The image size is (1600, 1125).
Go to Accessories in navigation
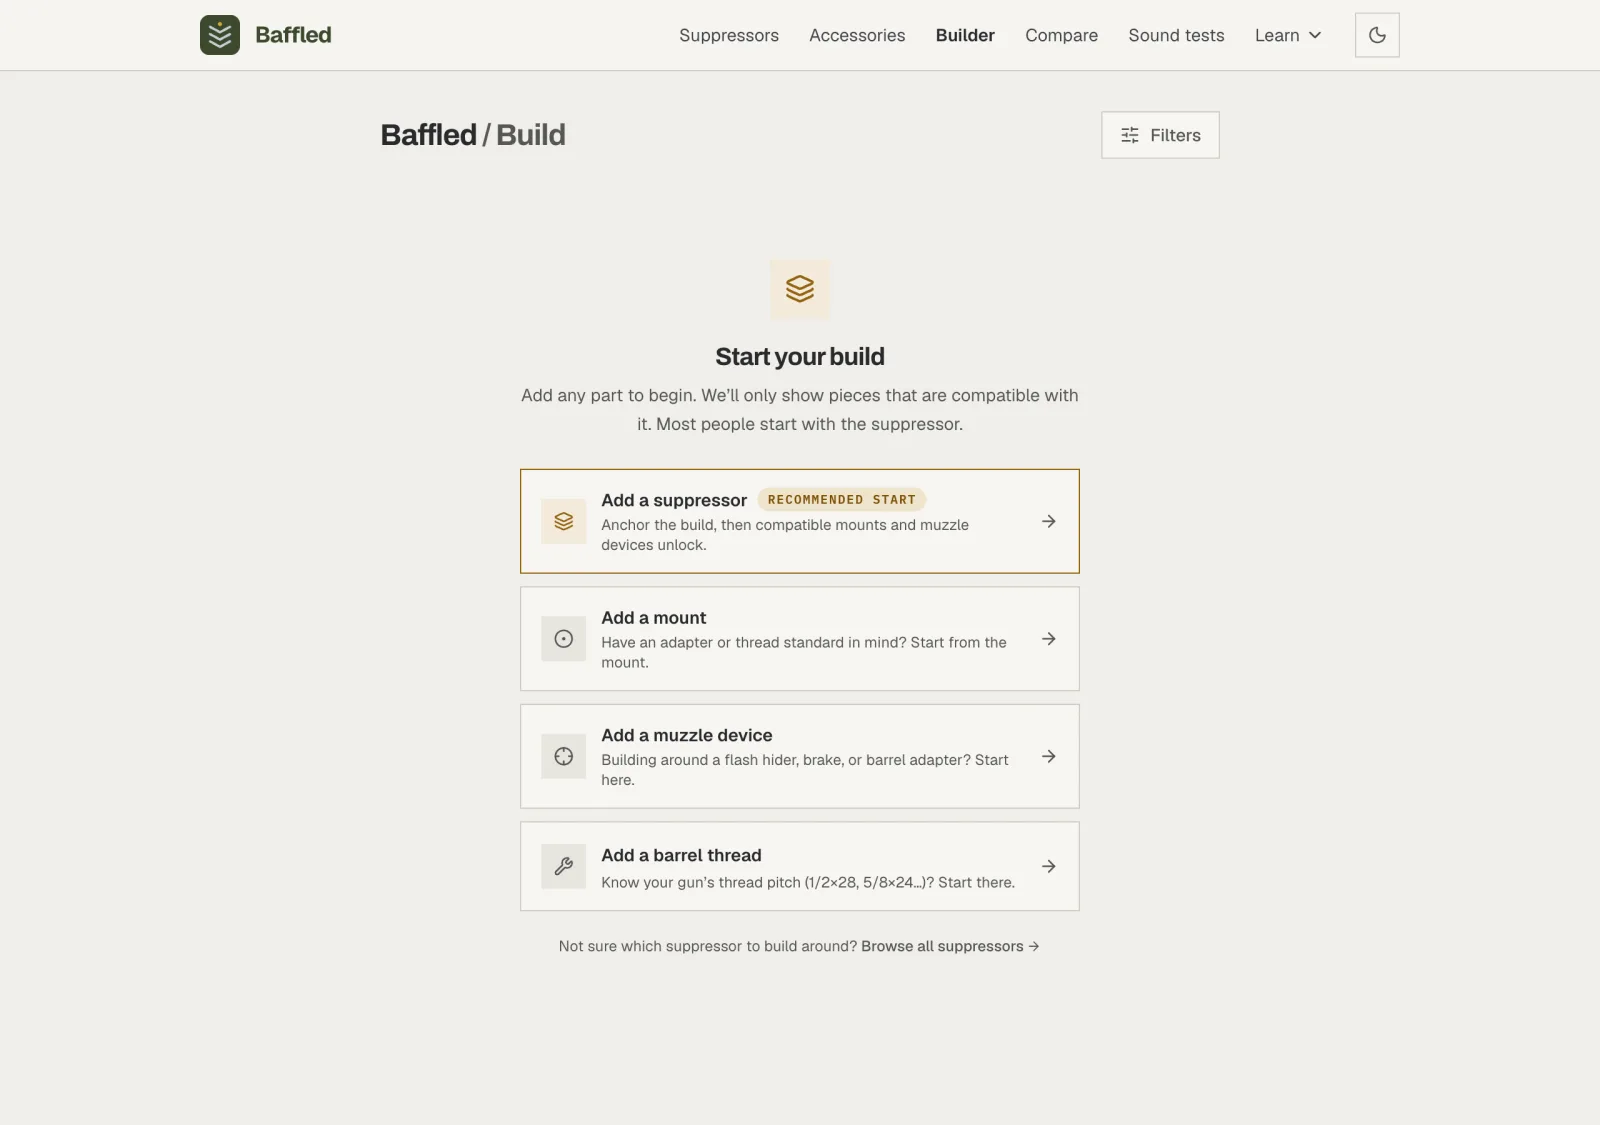point(857,35)
